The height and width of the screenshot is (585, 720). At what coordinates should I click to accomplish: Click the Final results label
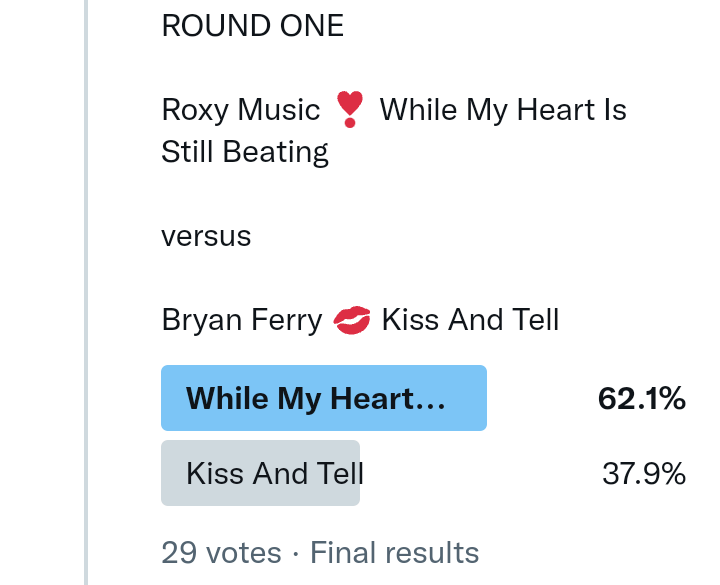click(394, 552)
